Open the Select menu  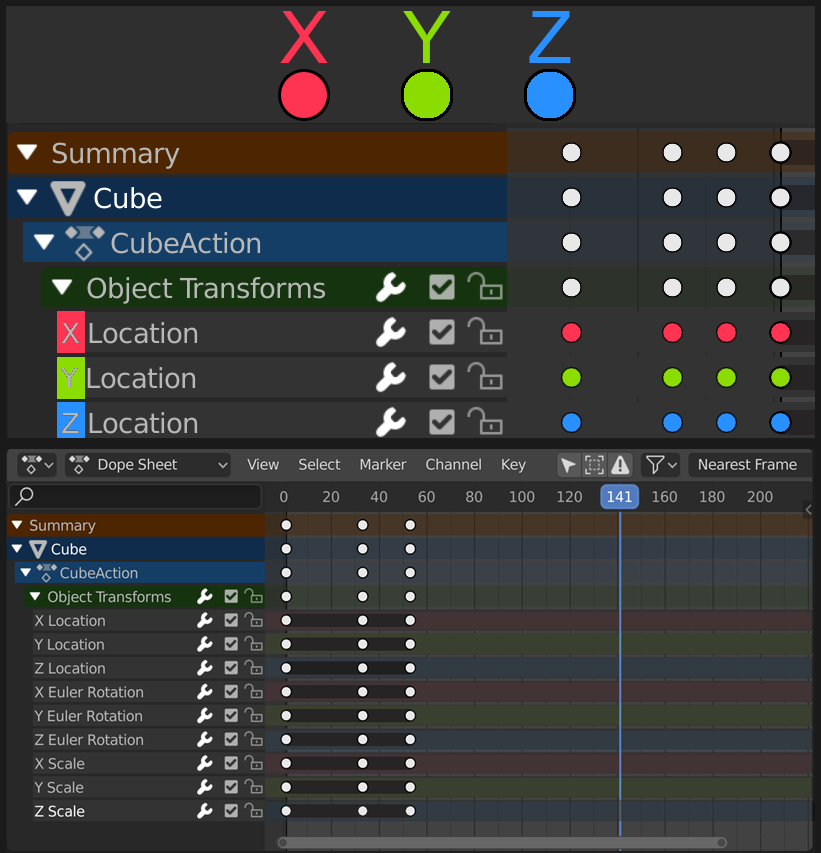click(x=319, y=465)
